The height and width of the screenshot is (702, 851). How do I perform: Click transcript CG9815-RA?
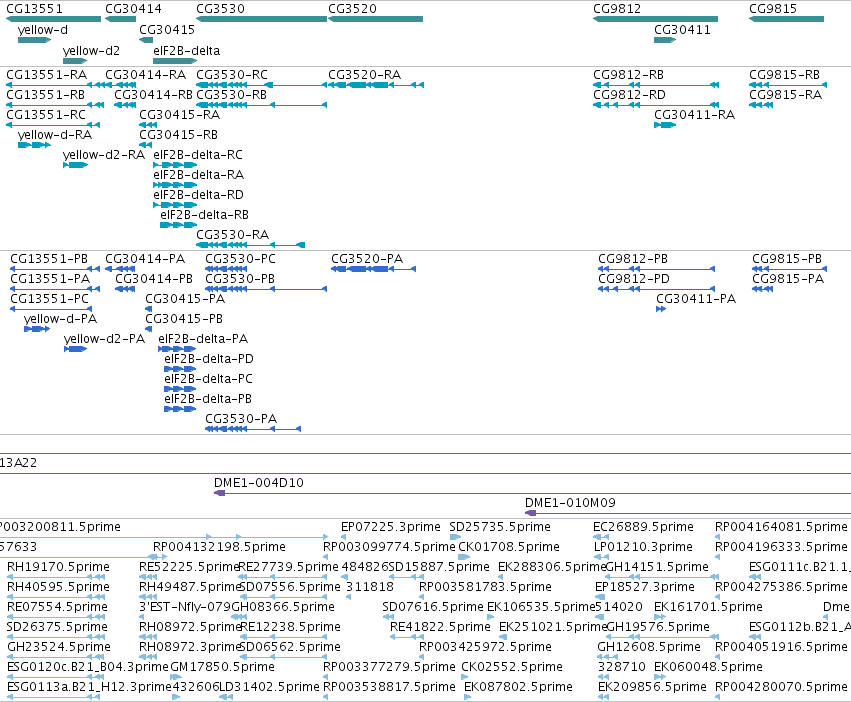click(761, 105)
